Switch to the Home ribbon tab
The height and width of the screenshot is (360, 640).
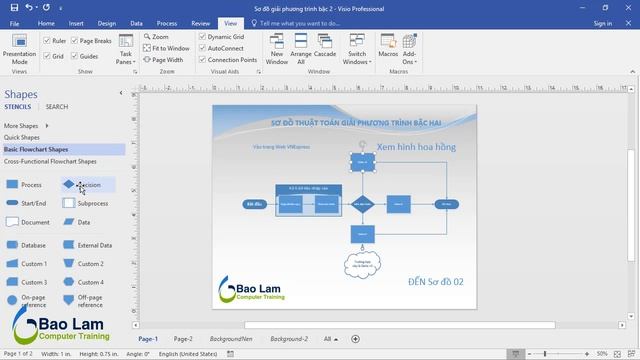[46, 24]
